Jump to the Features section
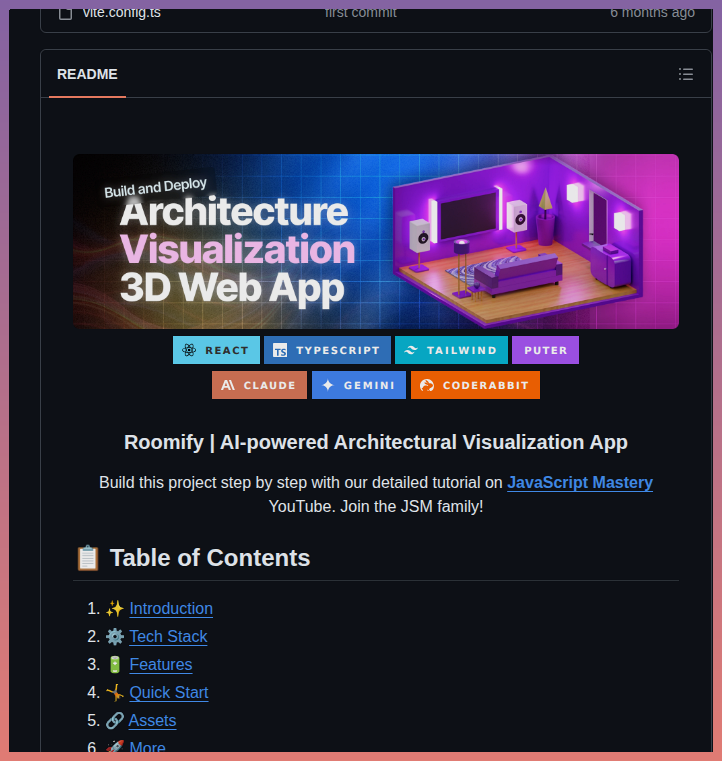Viewport: 722px width, 761px height. 161,664
